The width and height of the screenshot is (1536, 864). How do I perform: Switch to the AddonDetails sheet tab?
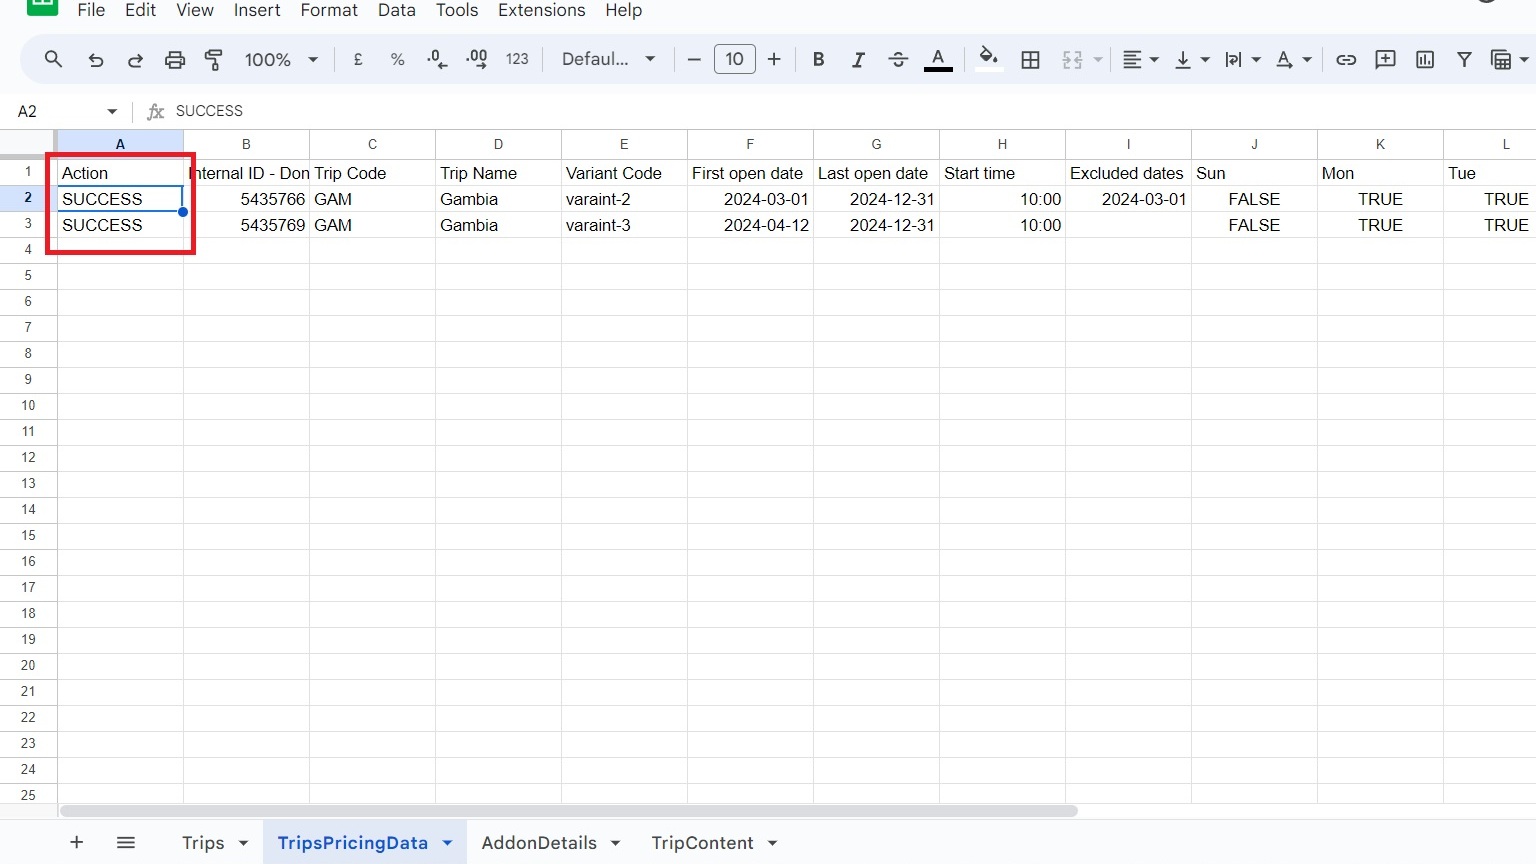[x=539, y=843]
